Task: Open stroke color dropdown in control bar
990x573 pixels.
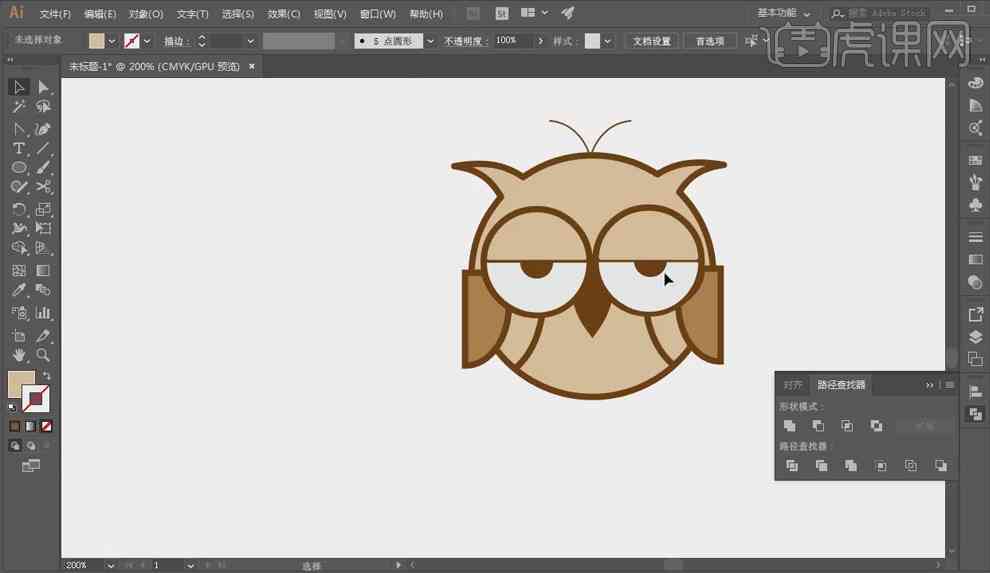Action: pos(147,41)
